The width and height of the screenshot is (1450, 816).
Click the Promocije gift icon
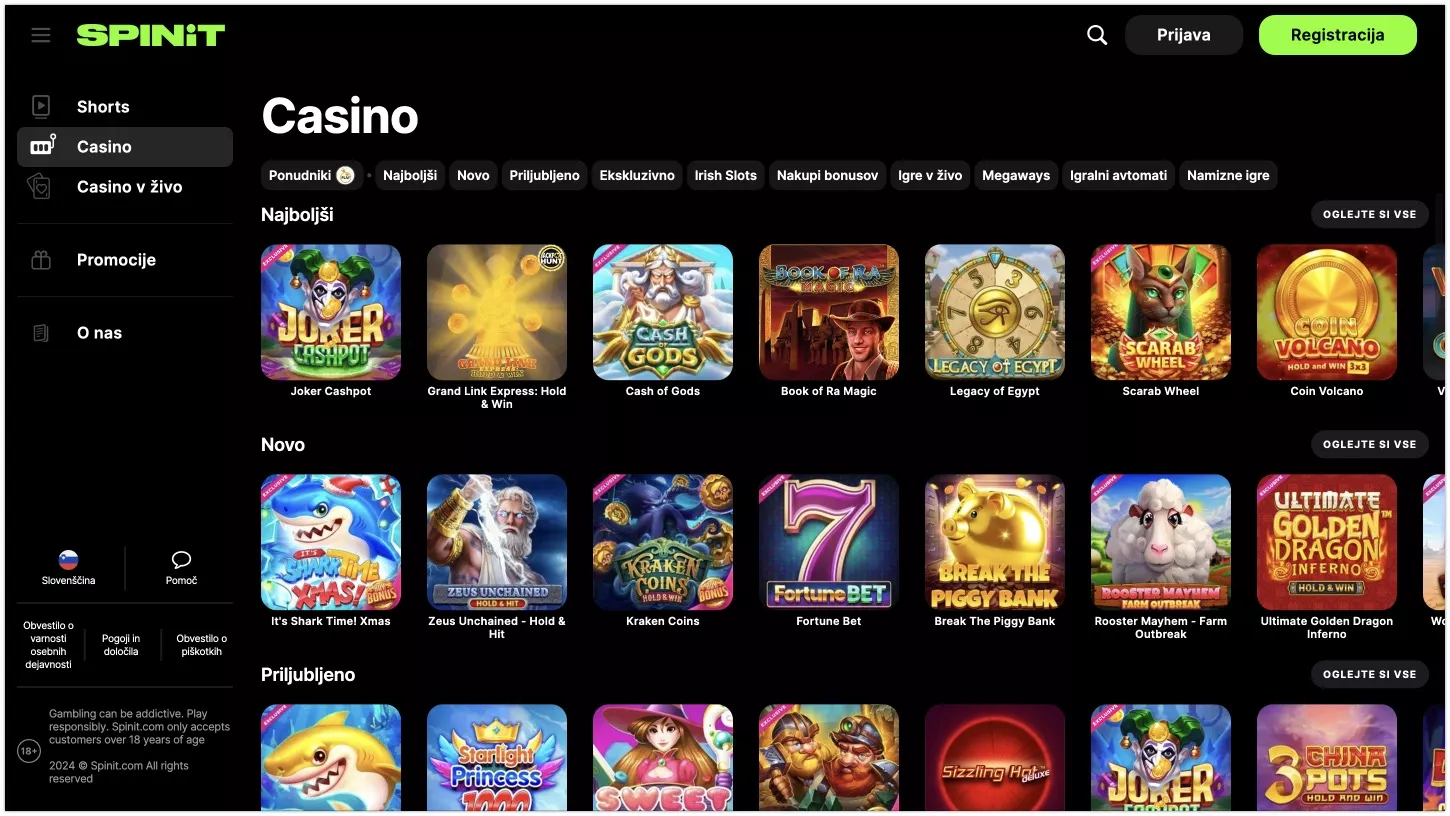[41, 260]
